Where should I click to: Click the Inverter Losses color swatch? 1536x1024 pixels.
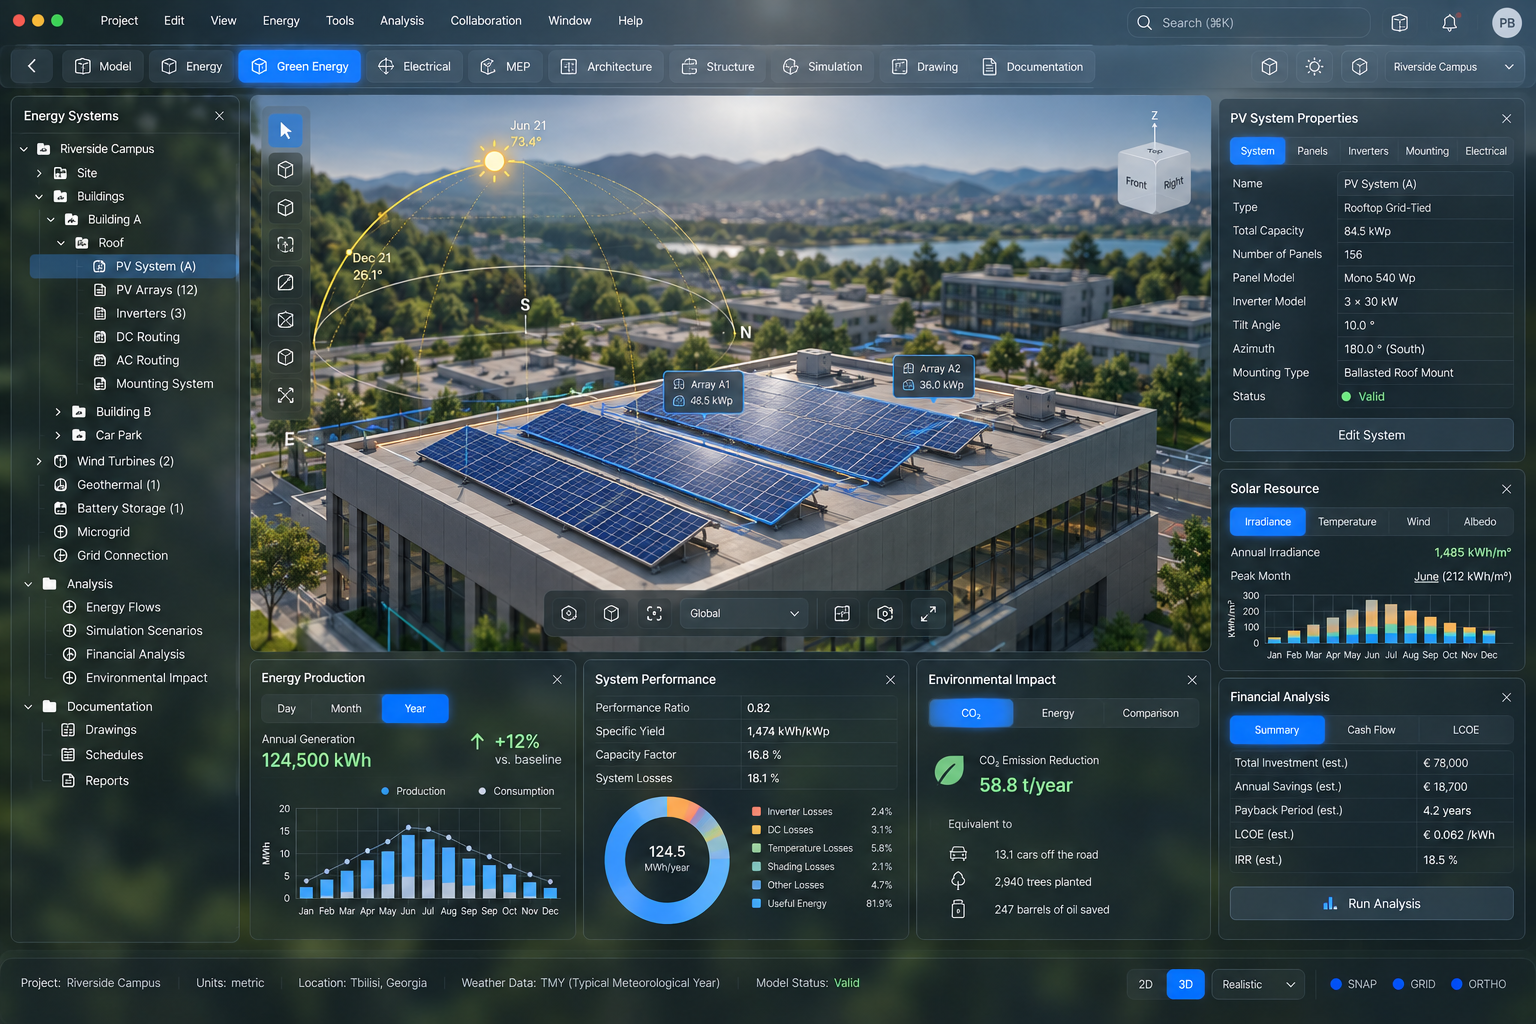point(757,812)
